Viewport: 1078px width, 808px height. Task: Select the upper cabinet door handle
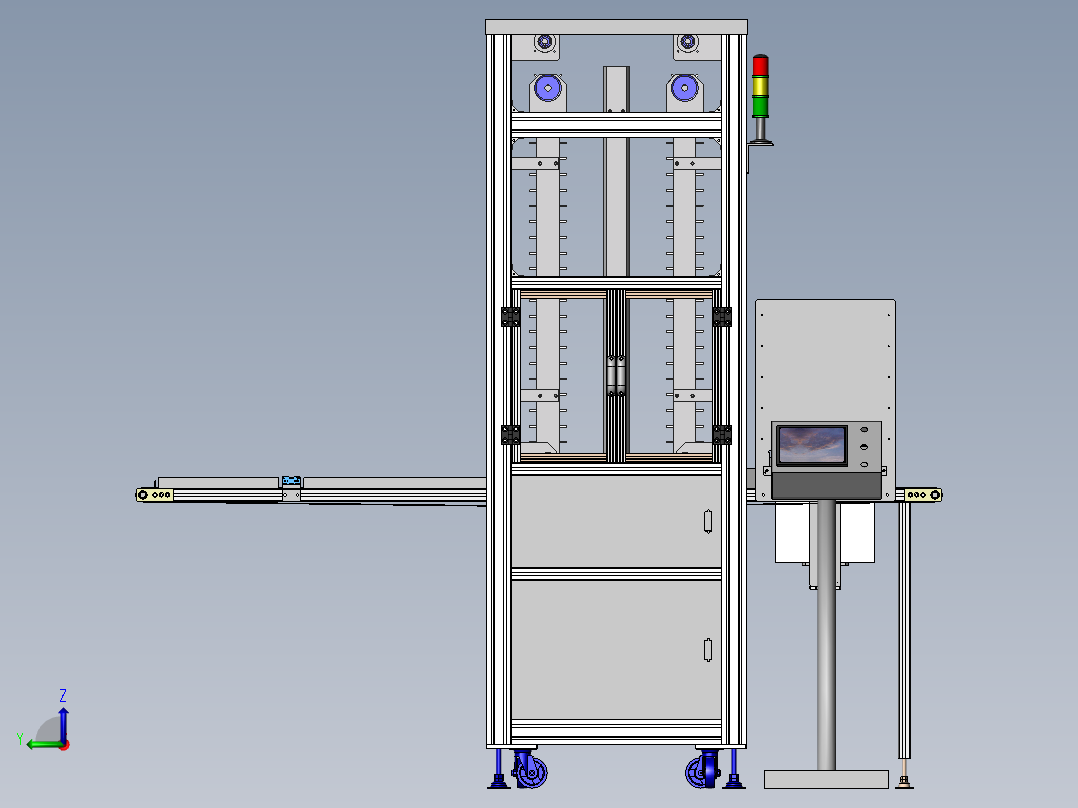[707, 521]
